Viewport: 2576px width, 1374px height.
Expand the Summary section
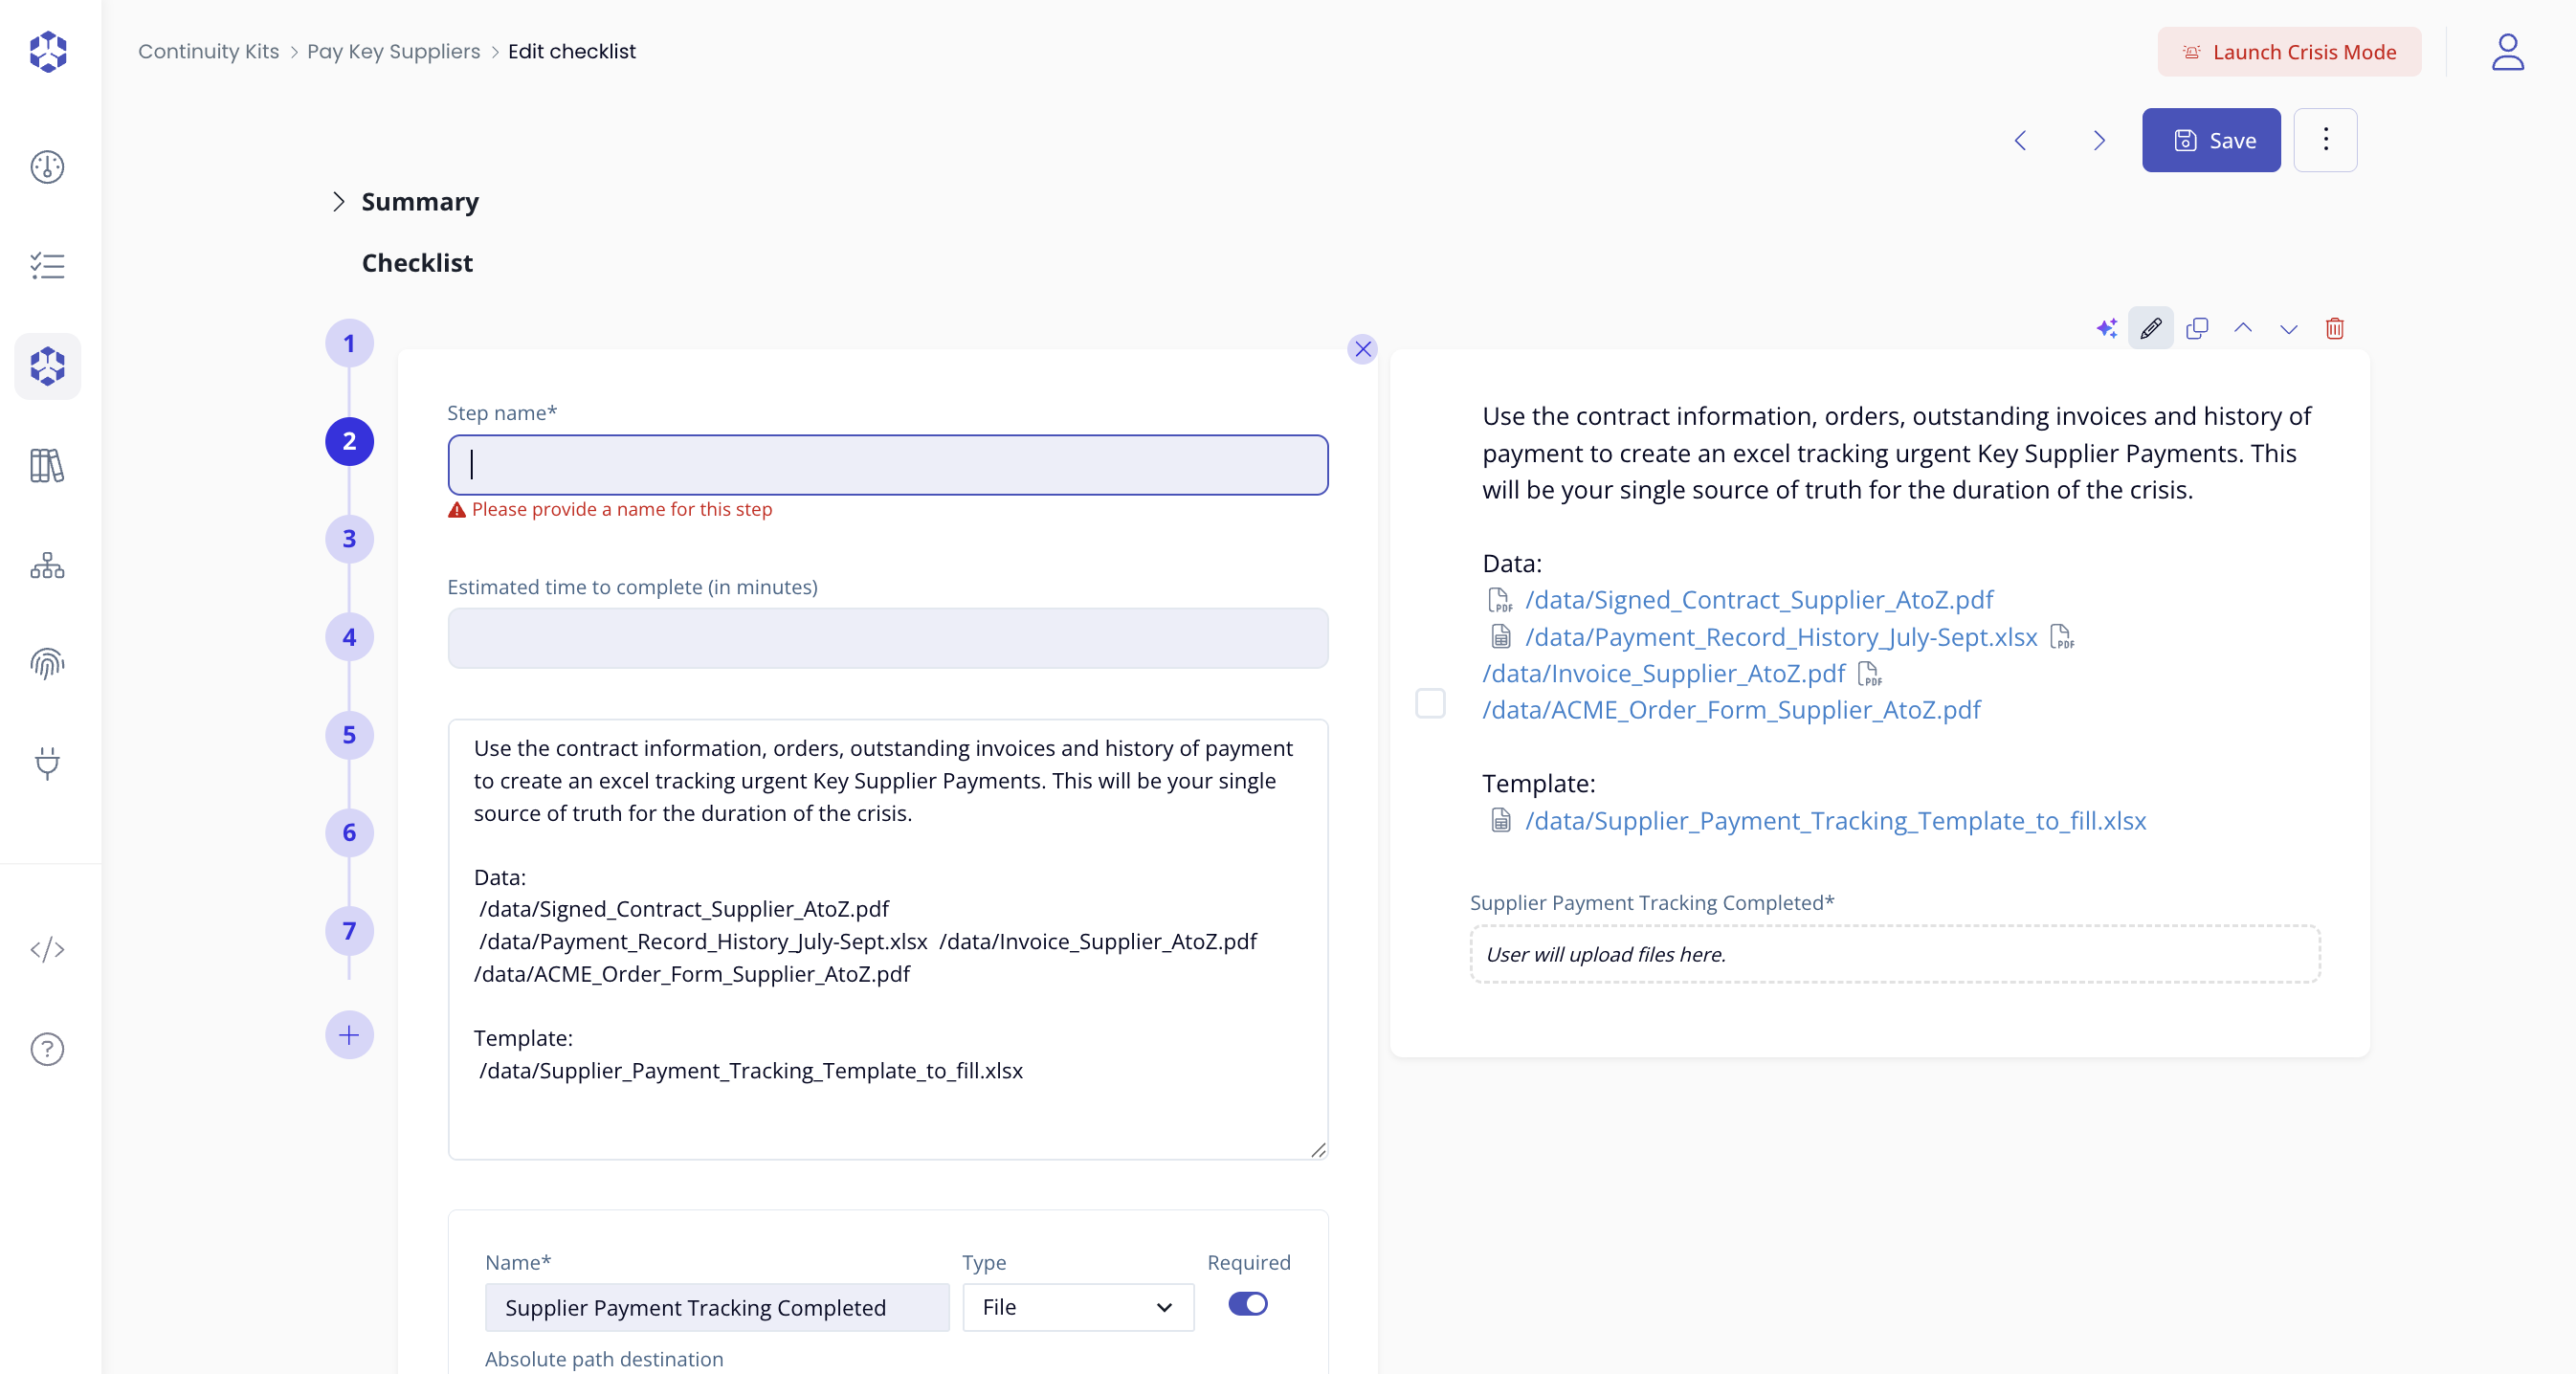tap(339, 202)
